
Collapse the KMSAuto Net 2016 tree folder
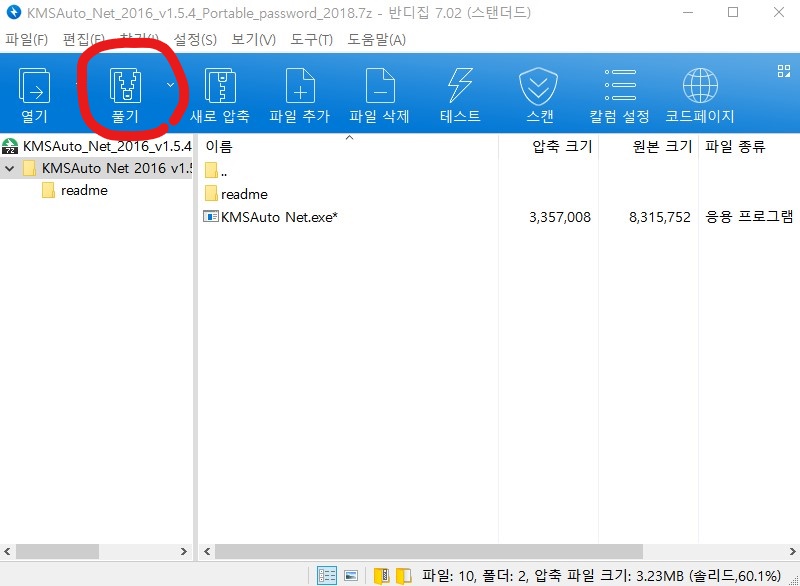pyautogui.click(x=10, y=168)
